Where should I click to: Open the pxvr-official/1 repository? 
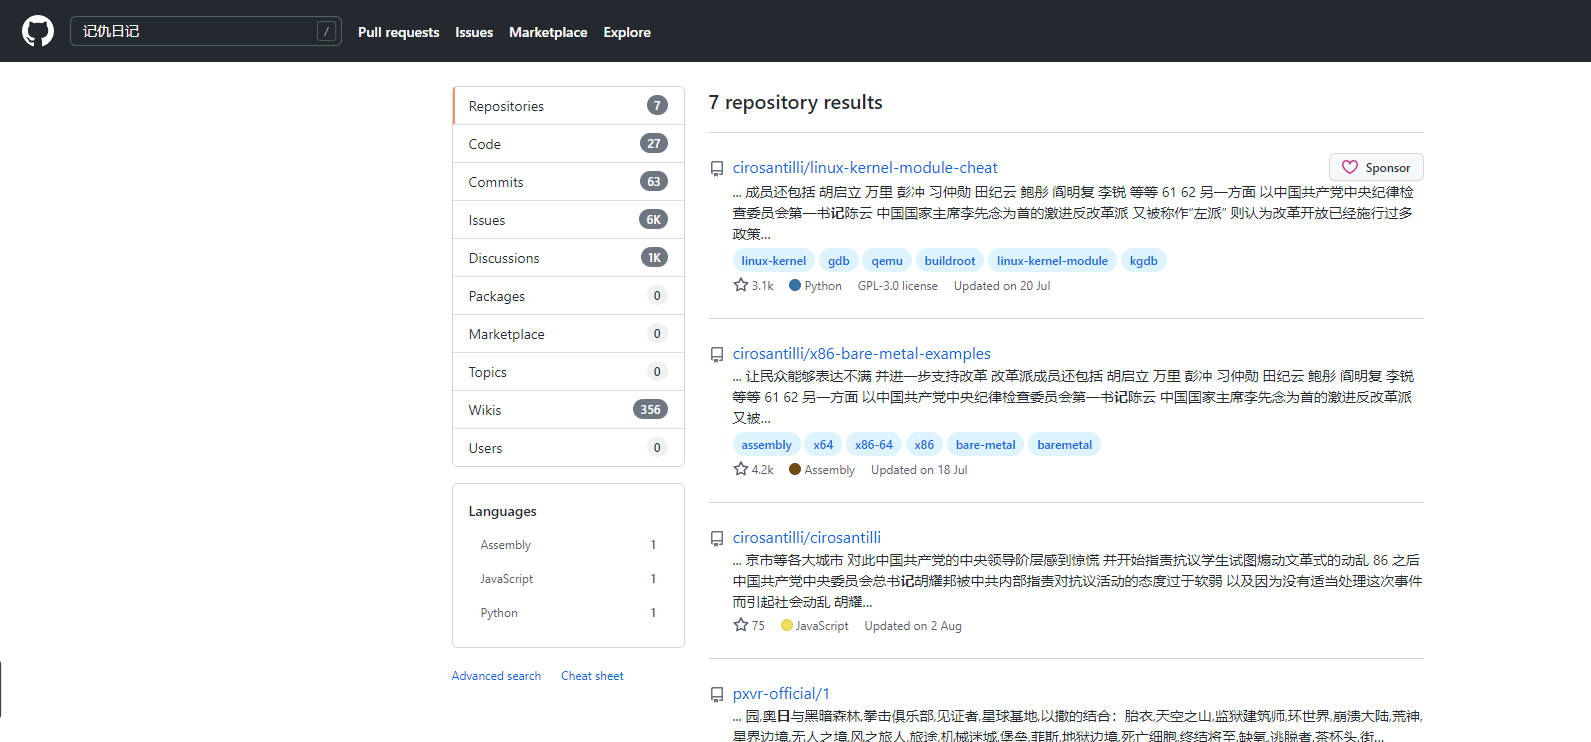(781, 694)
